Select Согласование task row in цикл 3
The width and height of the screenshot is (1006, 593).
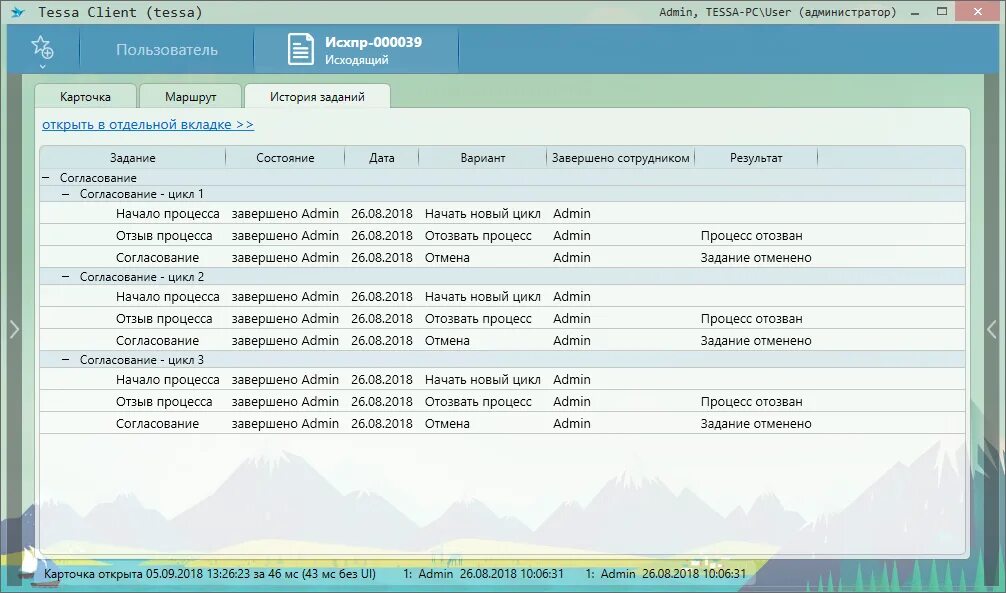pos(502,424)
